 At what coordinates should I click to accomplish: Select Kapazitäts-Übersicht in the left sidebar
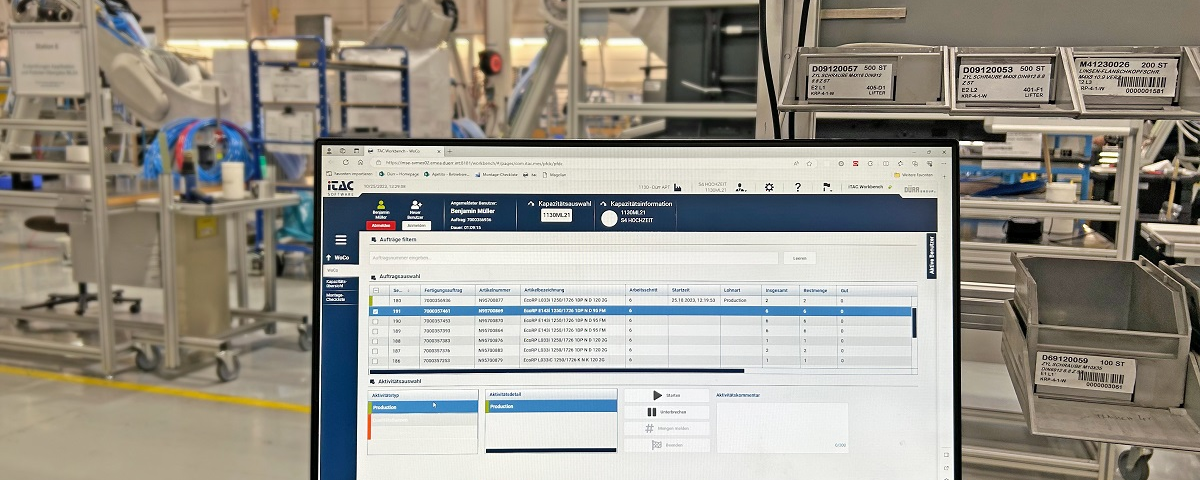340,284
